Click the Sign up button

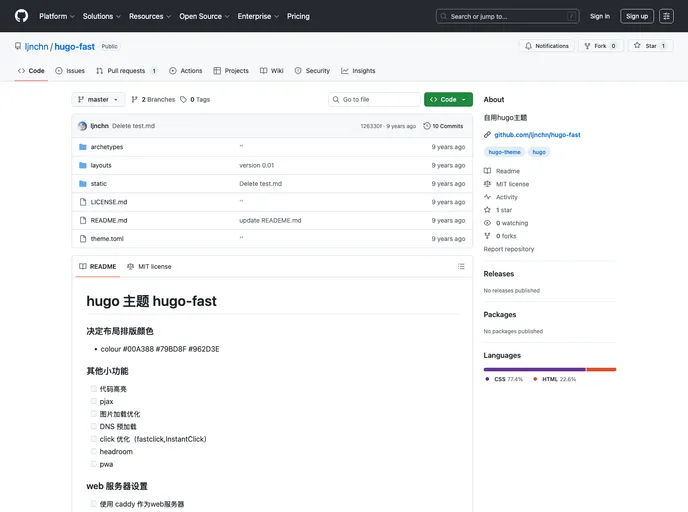[x=636, y=16]
